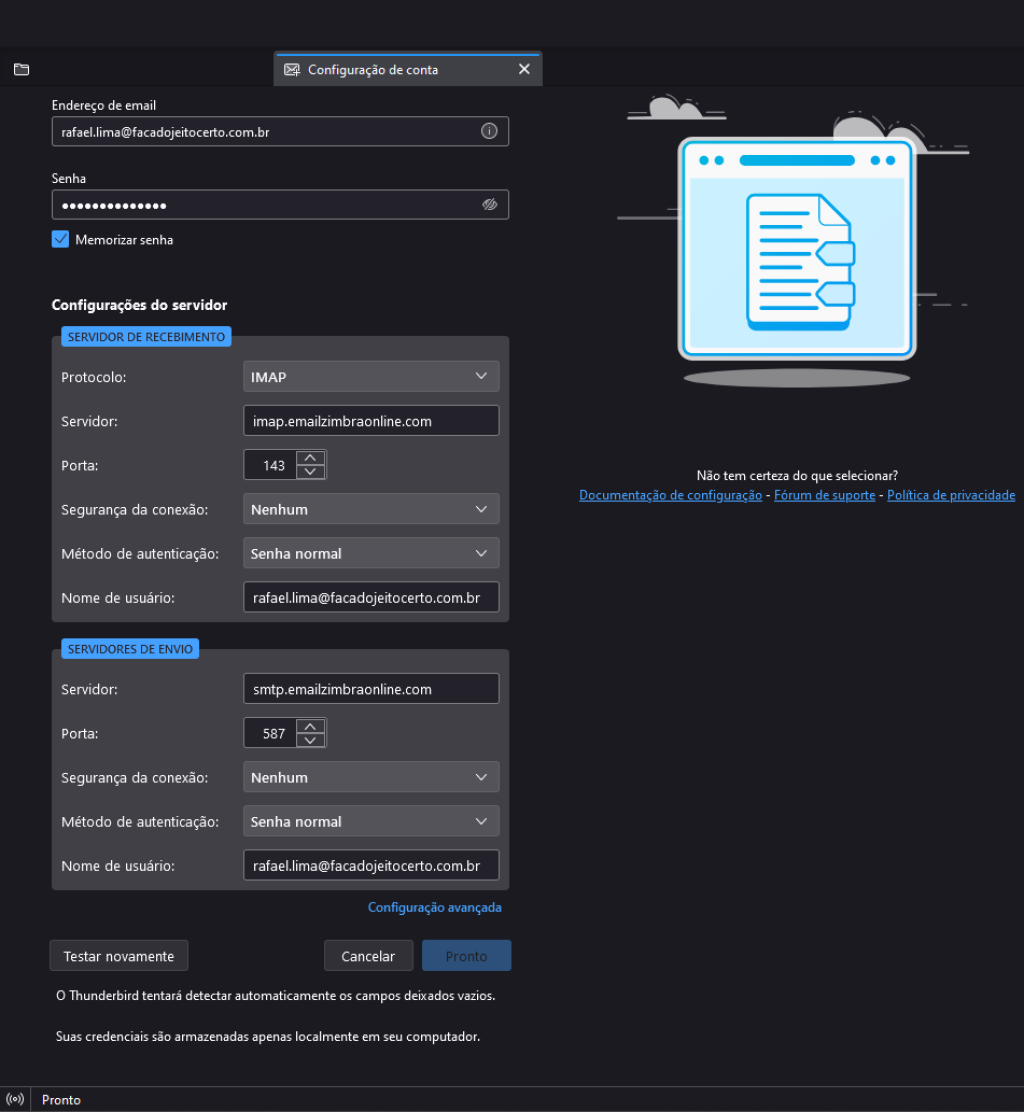This screenshot has width=1024, height=1112.
Task: Close the Configuração de conta tab
Action: pos(524,69)
